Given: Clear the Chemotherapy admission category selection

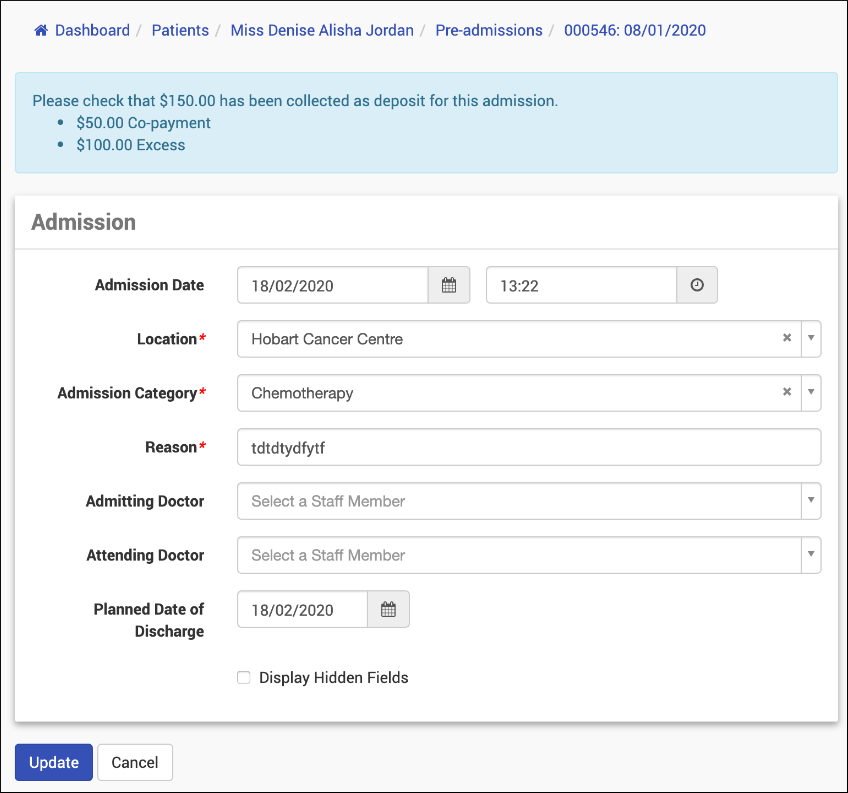Looking at the screenshot, I should click(787, 392).
